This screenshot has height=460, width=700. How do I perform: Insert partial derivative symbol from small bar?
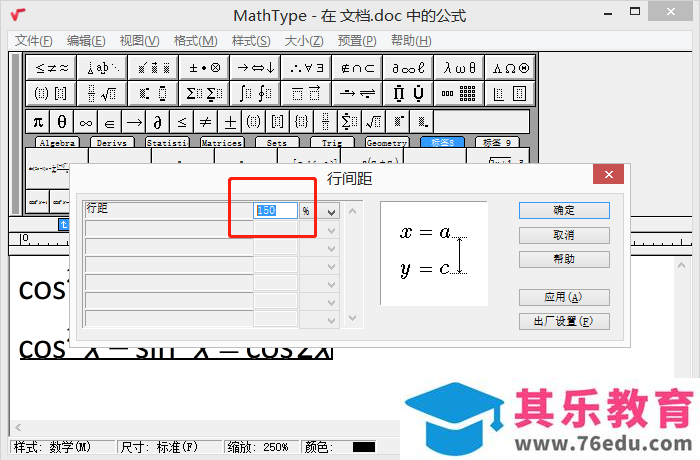pyautogui.click(x=158, y=121)
